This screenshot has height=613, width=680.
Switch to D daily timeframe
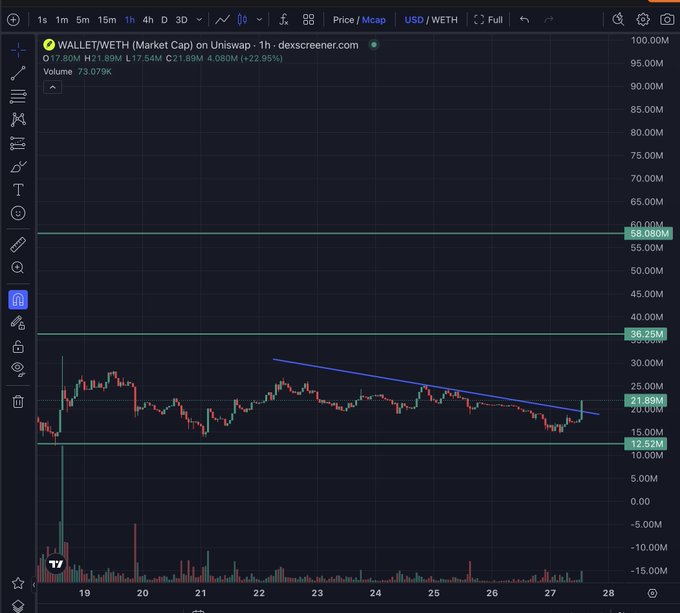pyautogui.click(x=164, y=20)
